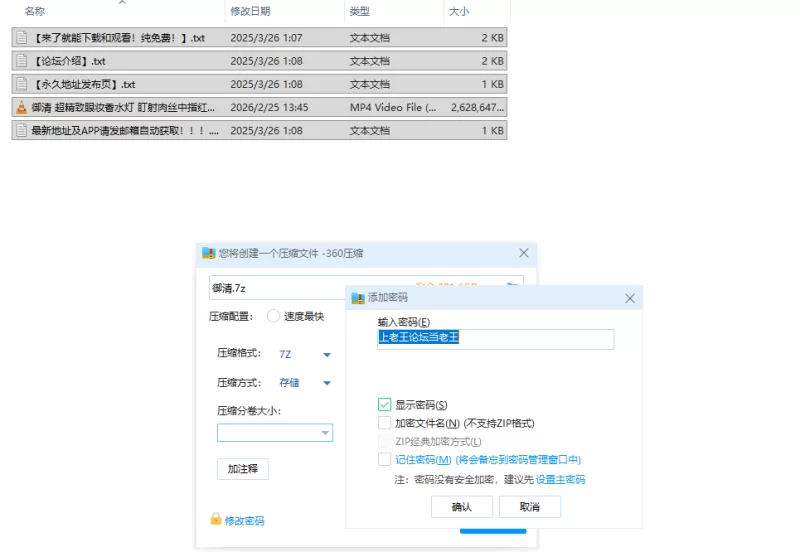The image size is (800, 552).
Task: Enable the 显示密码(S) checkbox
Action: (385, 405)
